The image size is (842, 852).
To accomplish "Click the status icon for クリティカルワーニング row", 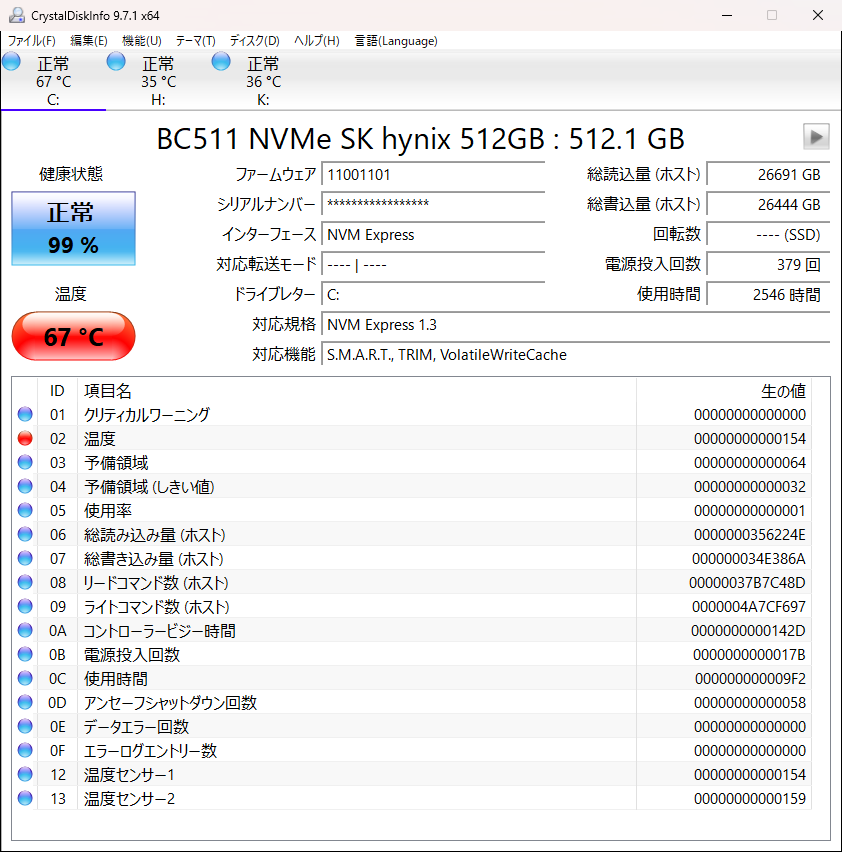I will (x=25, y=414).
